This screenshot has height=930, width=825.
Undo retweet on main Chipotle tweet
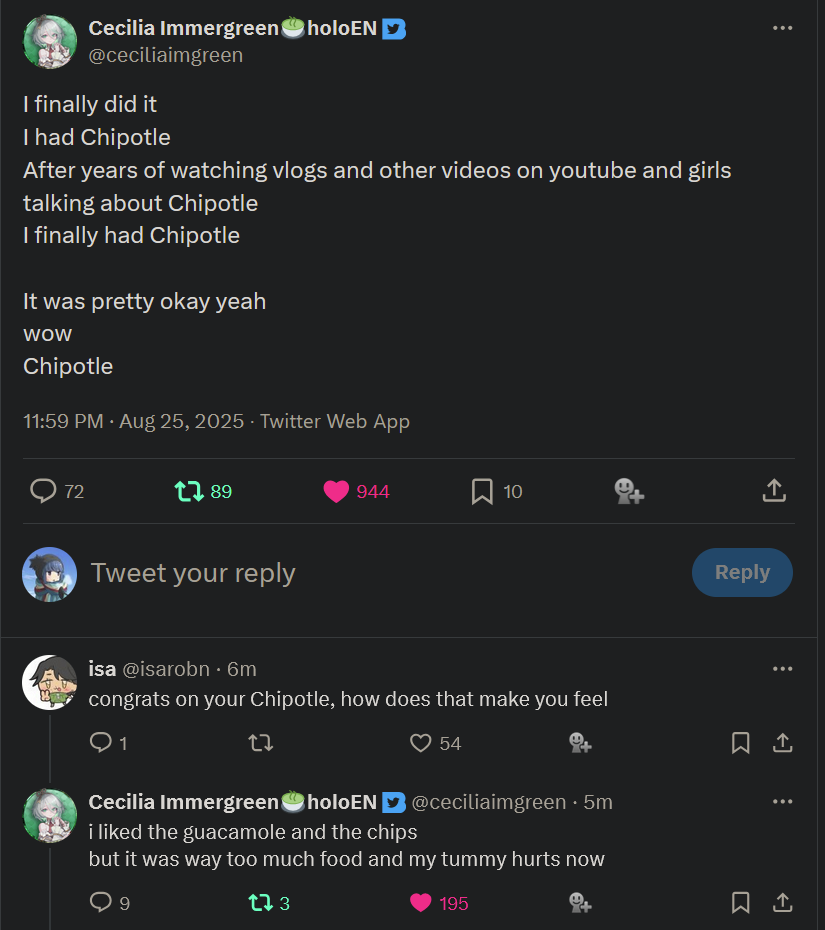click(189, 491)
